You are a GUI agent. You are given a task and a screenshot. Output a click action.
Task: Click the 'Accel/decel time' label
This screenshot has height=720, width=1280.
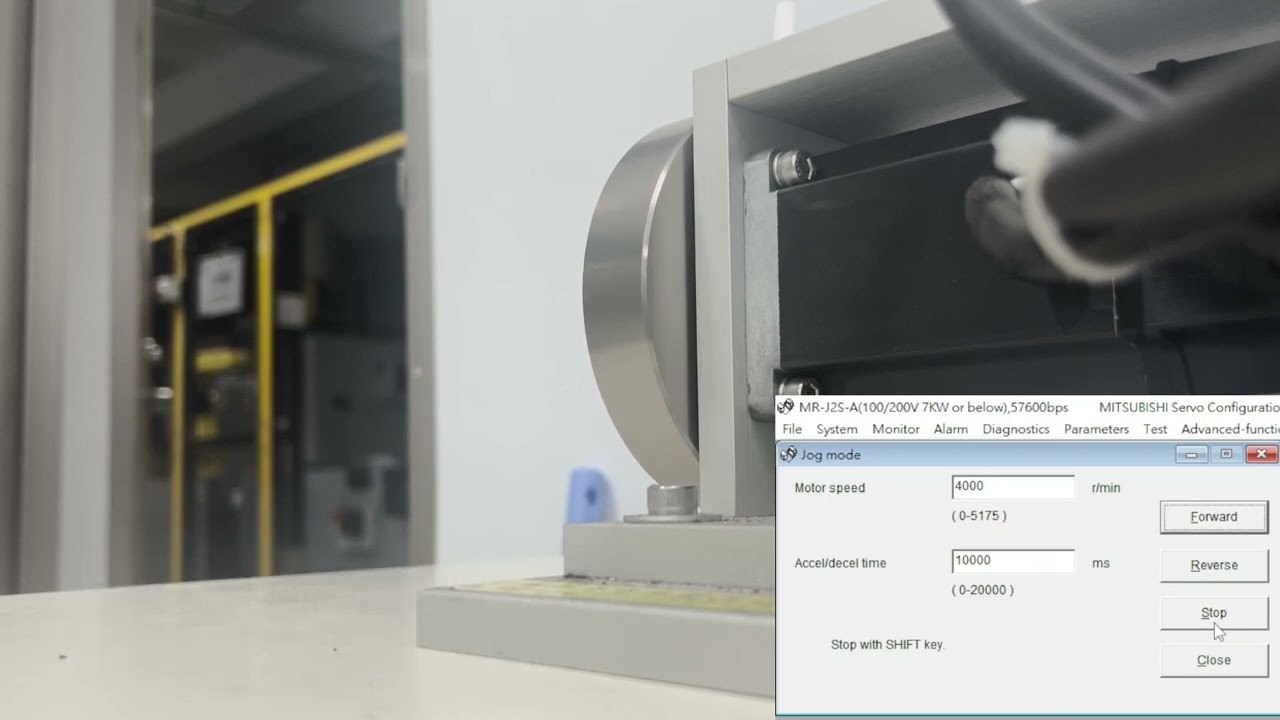840,563
